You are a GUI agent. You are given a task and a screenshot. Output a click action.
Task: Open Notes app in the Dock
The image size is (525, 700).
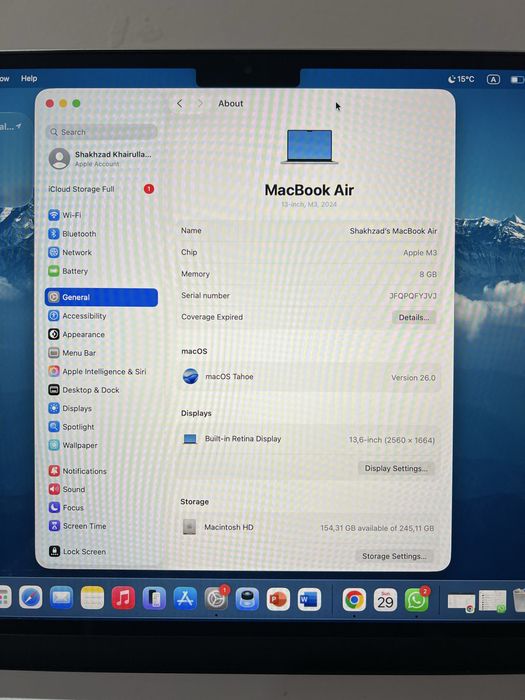pyautogui.click(x=92, y=598)
